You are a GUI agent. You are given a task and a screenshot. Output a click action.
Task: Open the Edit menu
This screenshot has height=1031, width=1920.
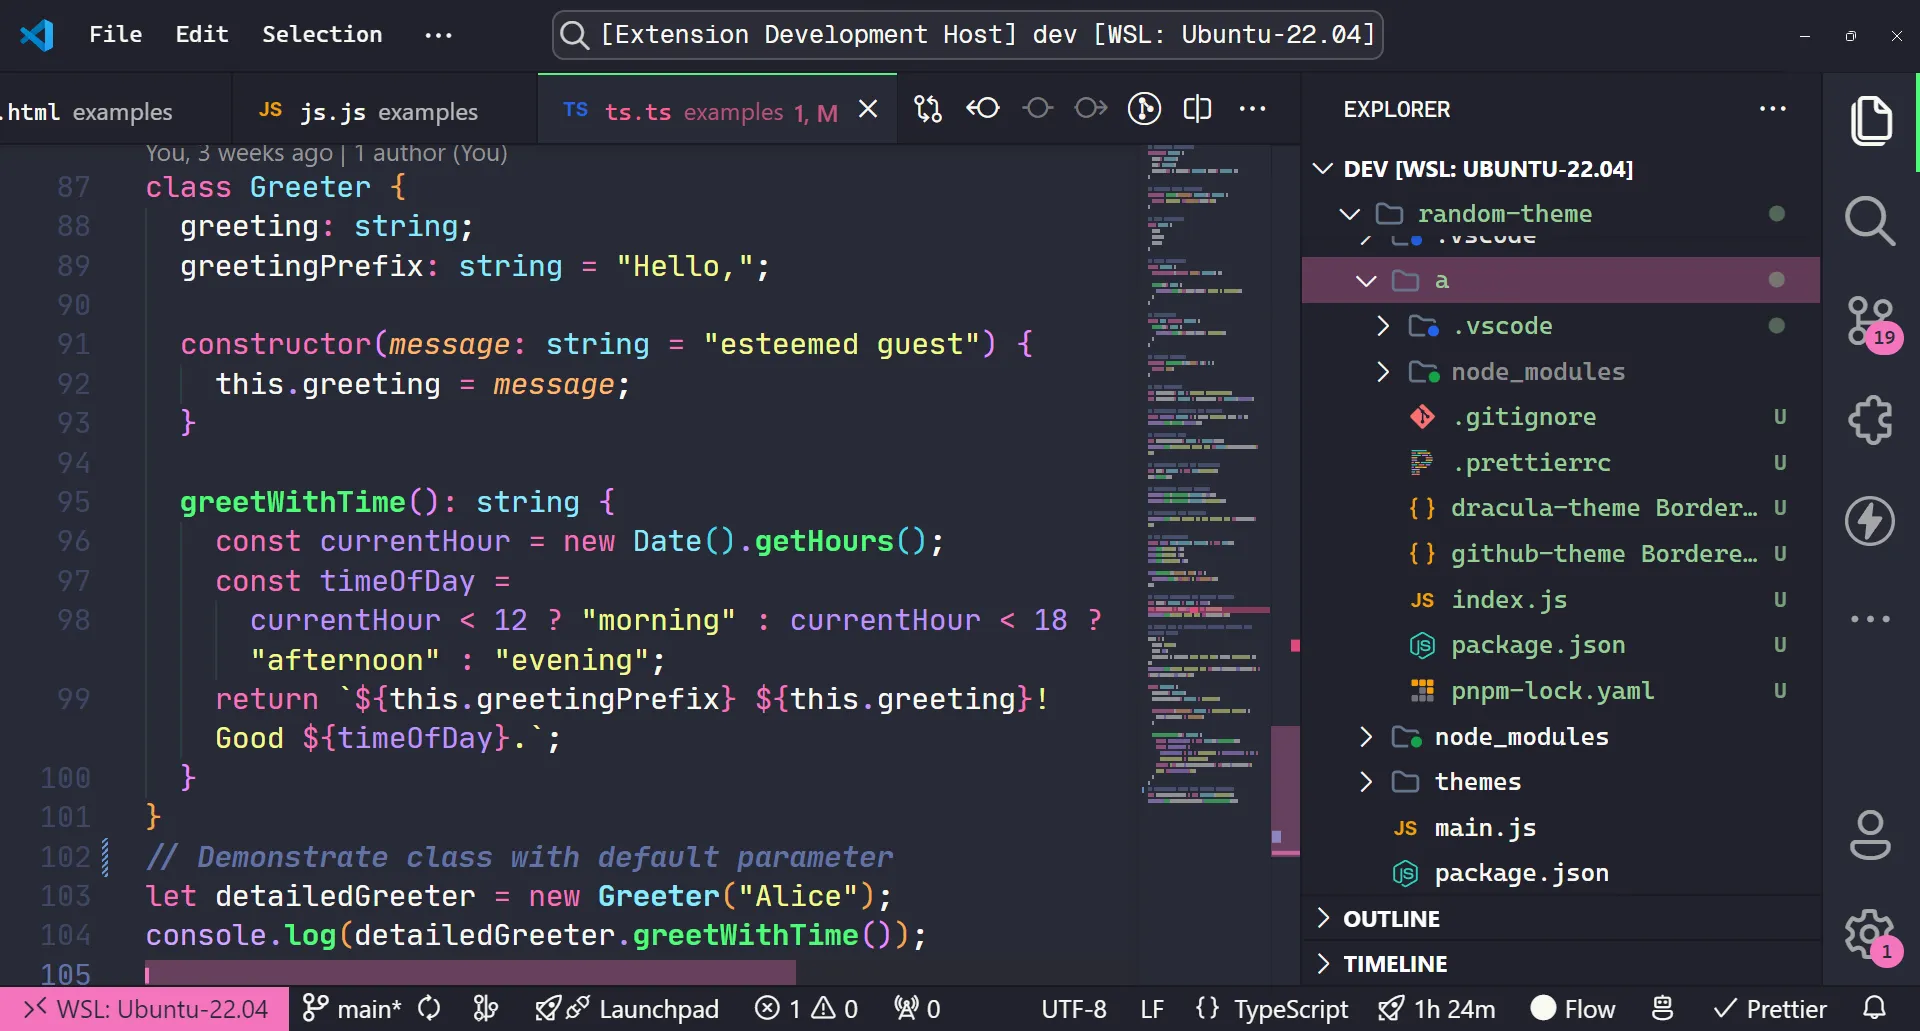click(x=202, y=35)
